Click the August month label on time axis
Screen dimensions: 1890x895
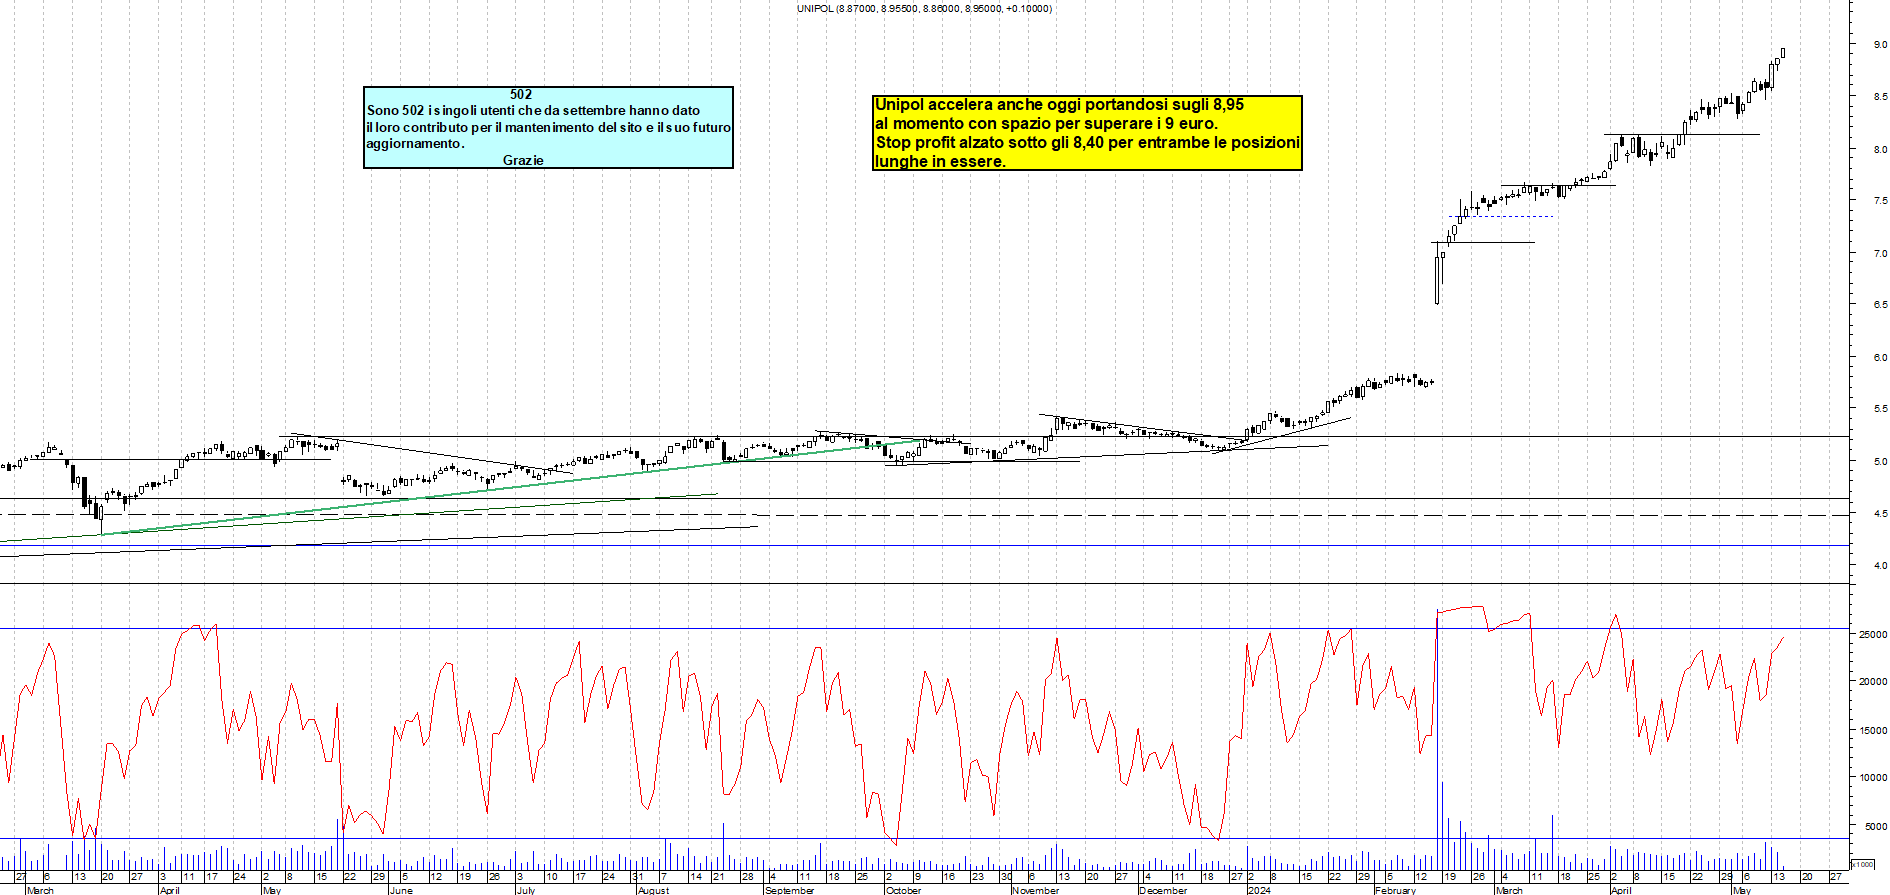tap(654, 890)
